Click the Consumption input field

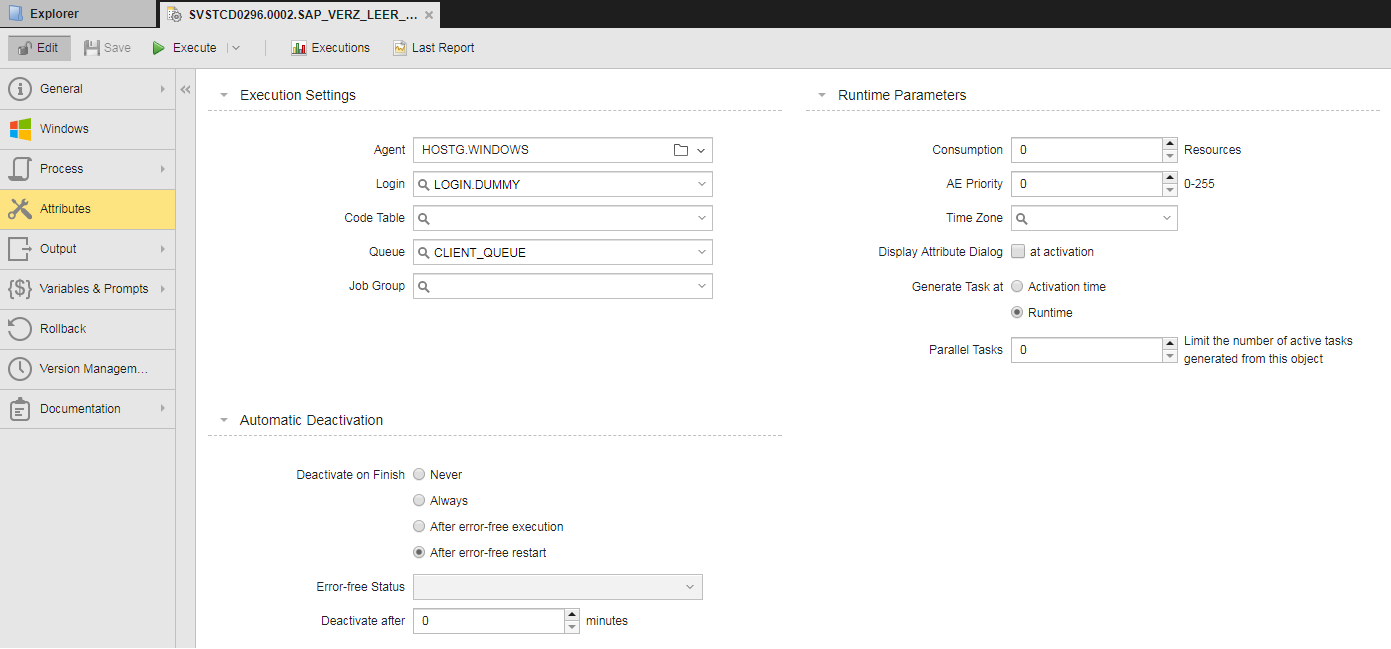[1086, 150]
